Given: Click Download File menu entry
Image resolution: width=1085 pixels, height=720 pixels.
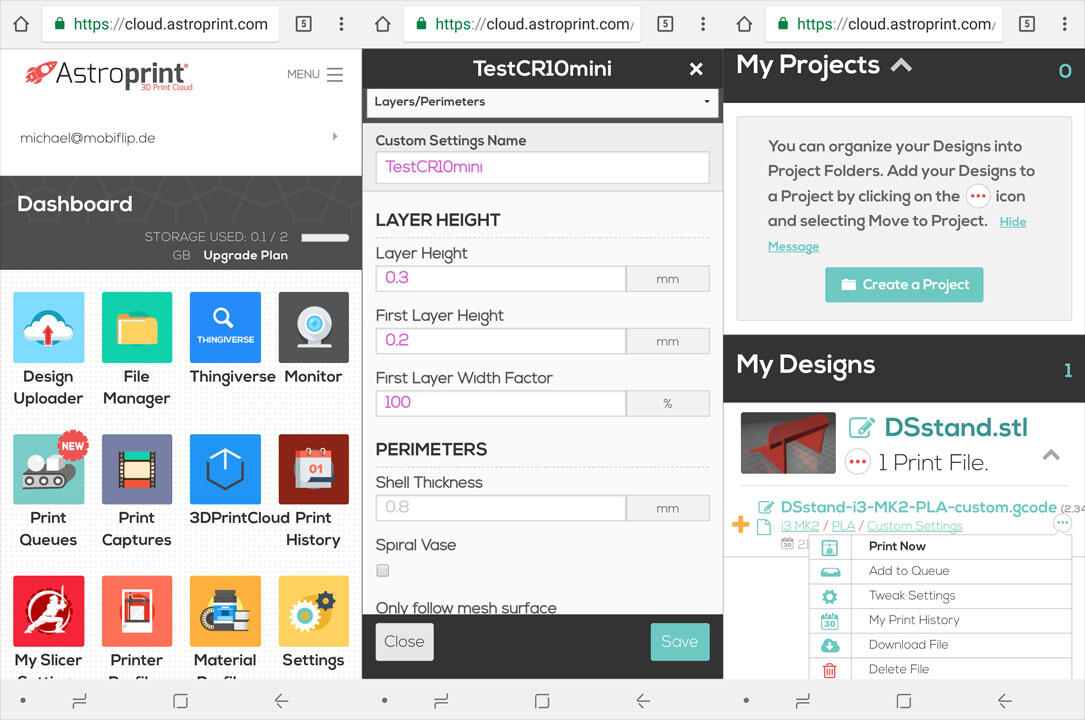Looking at the screenshot, I should click(x=908, y=645).
